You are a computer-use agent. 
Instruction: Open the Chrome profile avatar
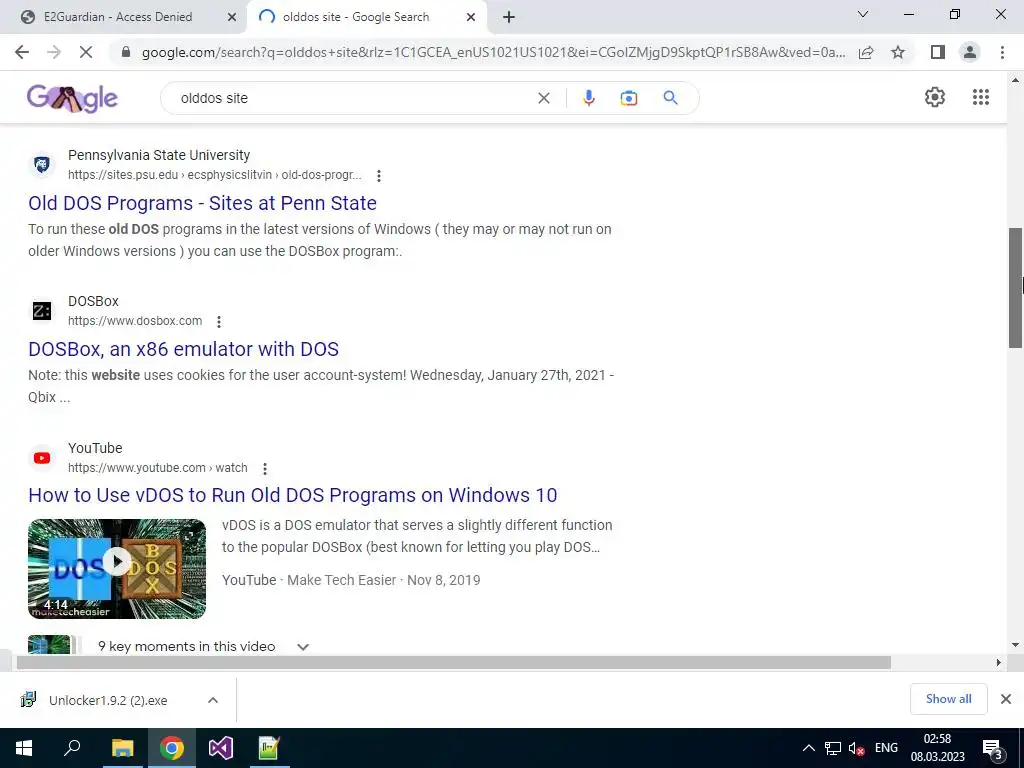[970, 52]
